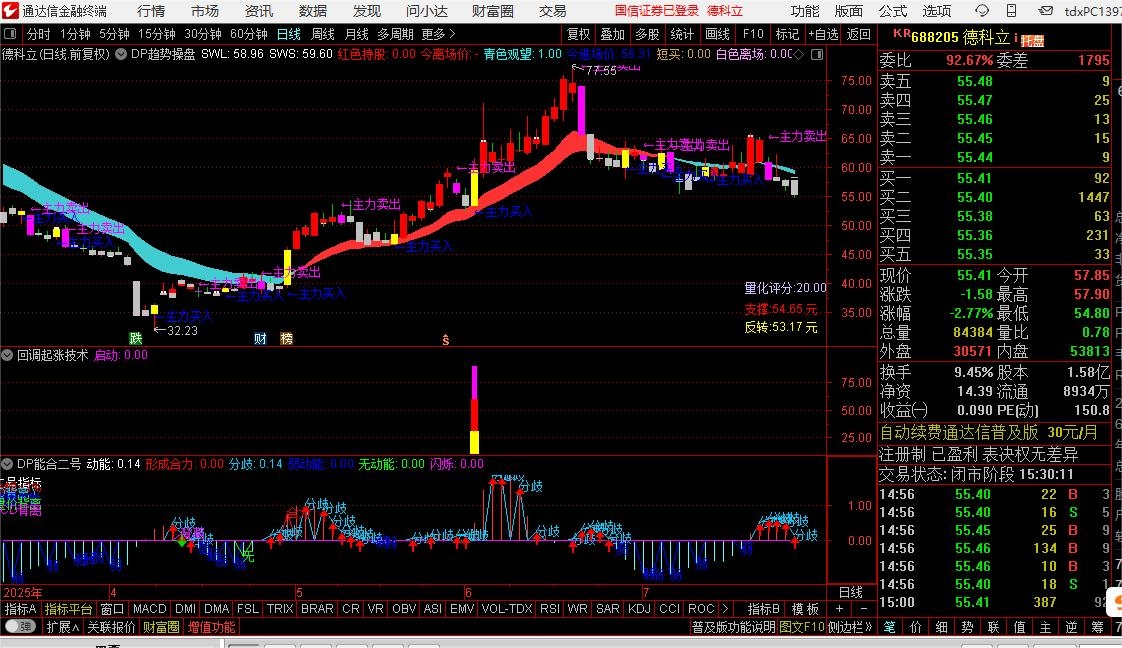Expand the 回调起涨技术 indicator dropdown arrow
This screenshot has height=648, width=1122.
click(x=7, y=355)
